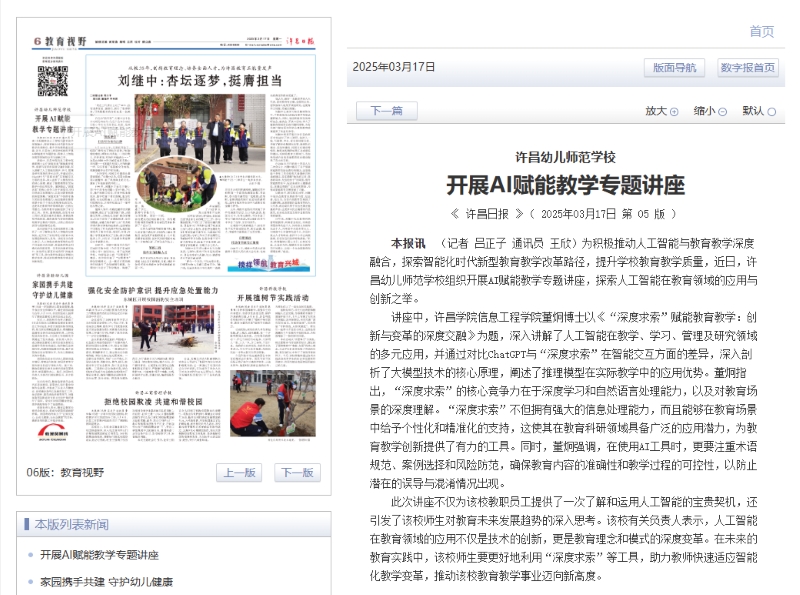The width and height of the screenshot is (800, 595).
Task: Click the QR code on newspaper page
Action: tap(52, 79)
